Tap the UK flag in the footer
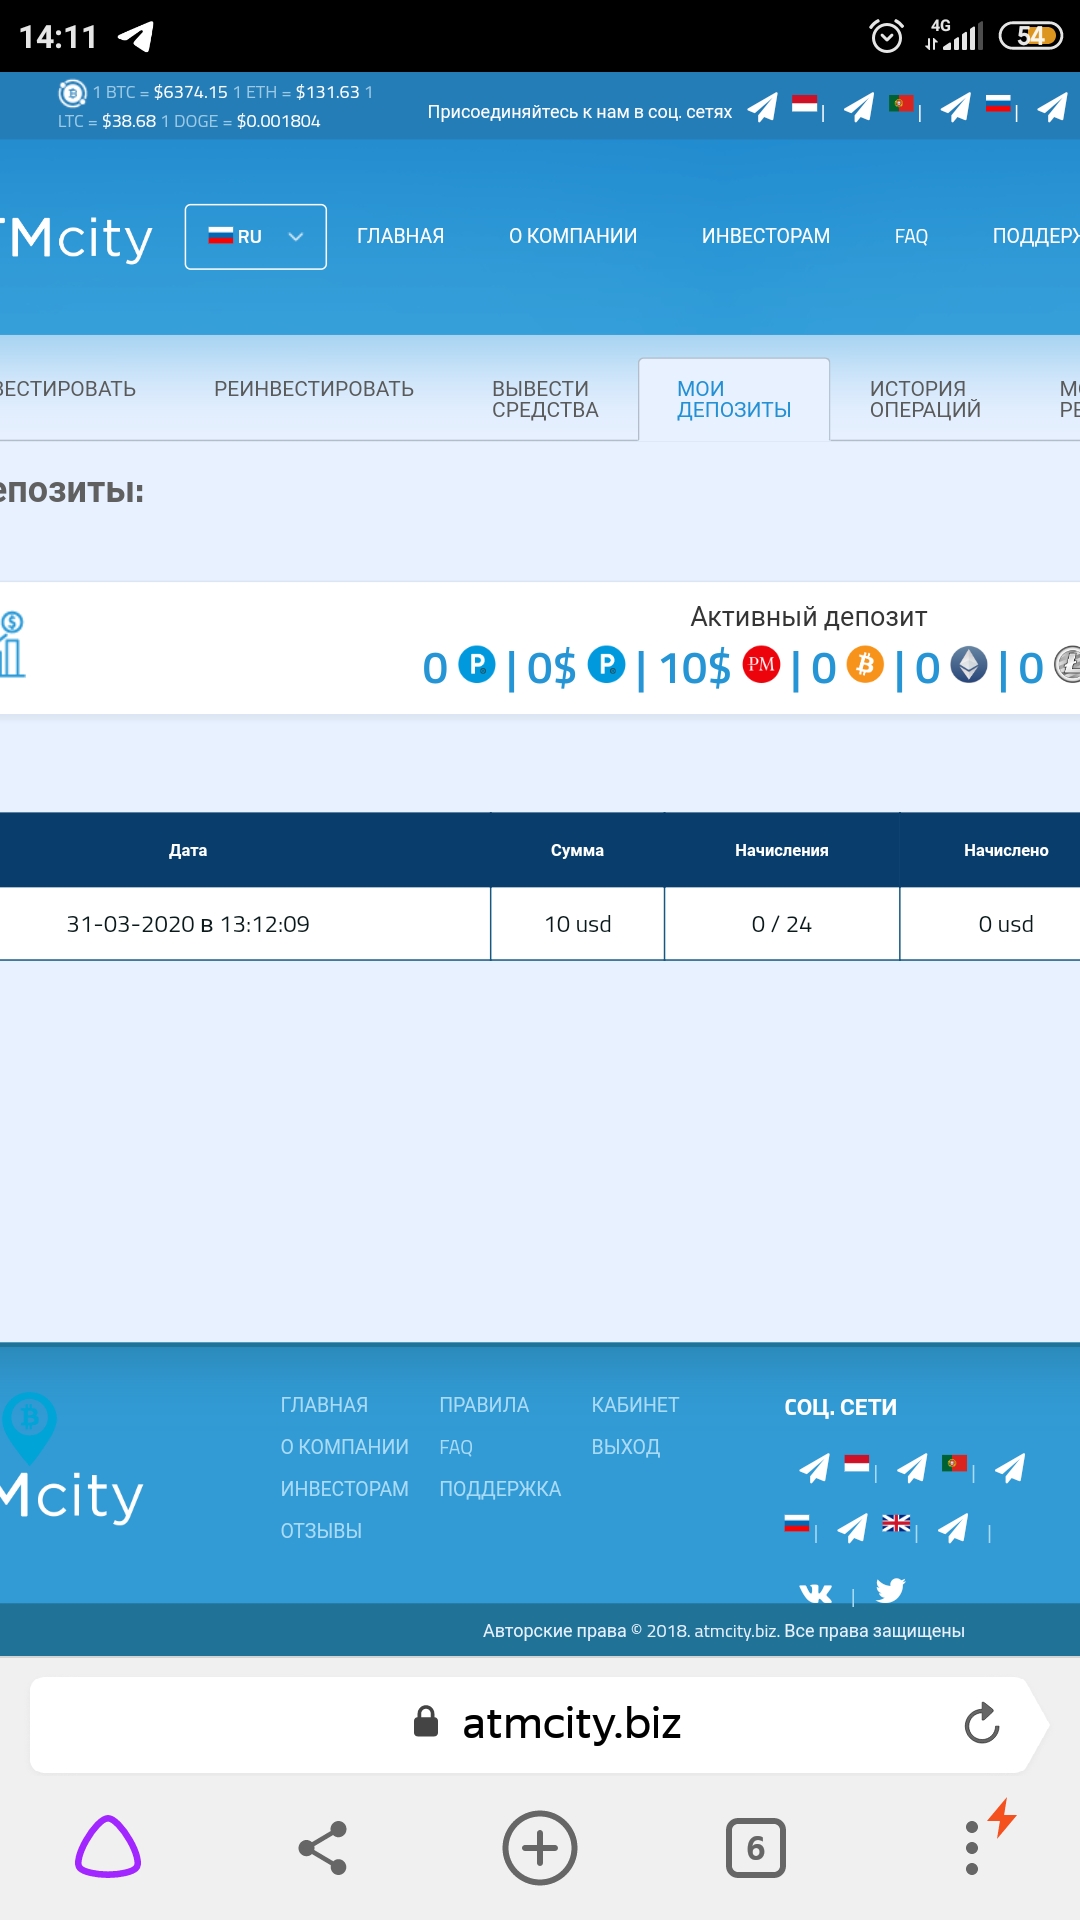 [x=896, y=1524]
